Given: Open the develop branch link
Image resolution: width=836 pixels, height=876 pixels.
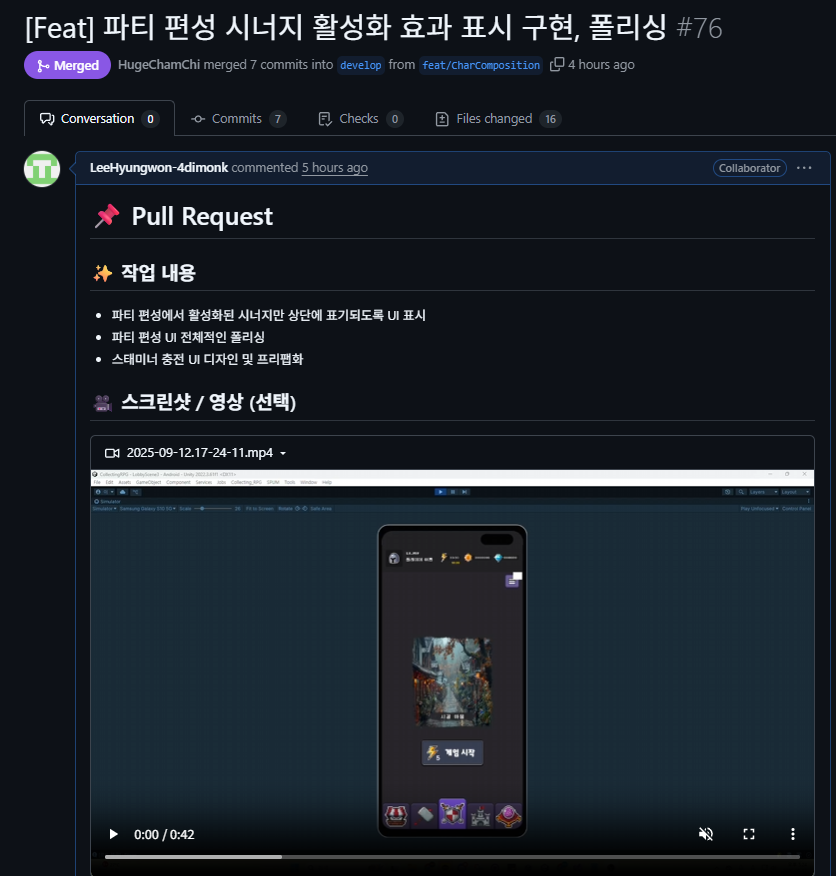Looking at the screenshot, I should point(360,65).
